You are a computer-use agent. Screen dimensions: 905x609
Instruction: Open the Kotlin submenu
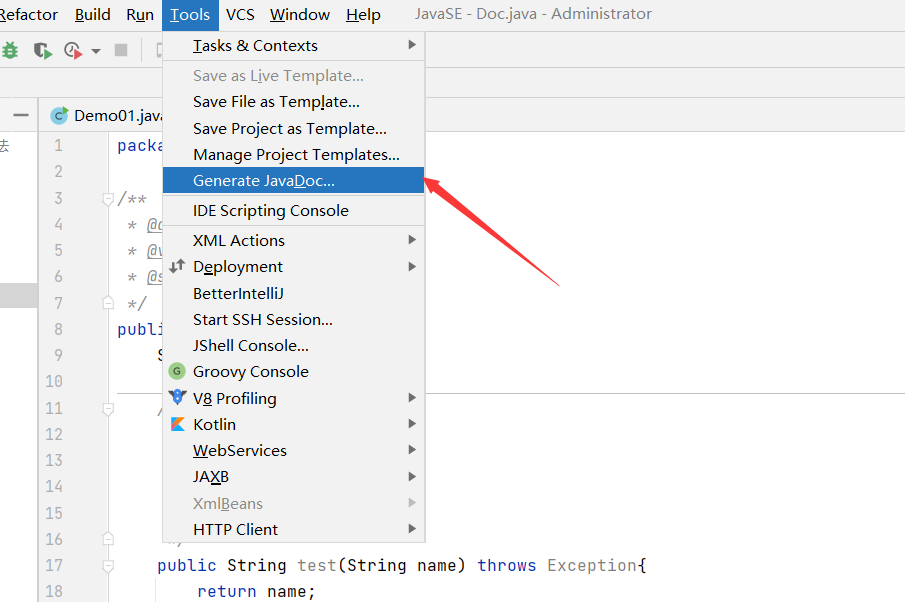[x=294, y=424]
